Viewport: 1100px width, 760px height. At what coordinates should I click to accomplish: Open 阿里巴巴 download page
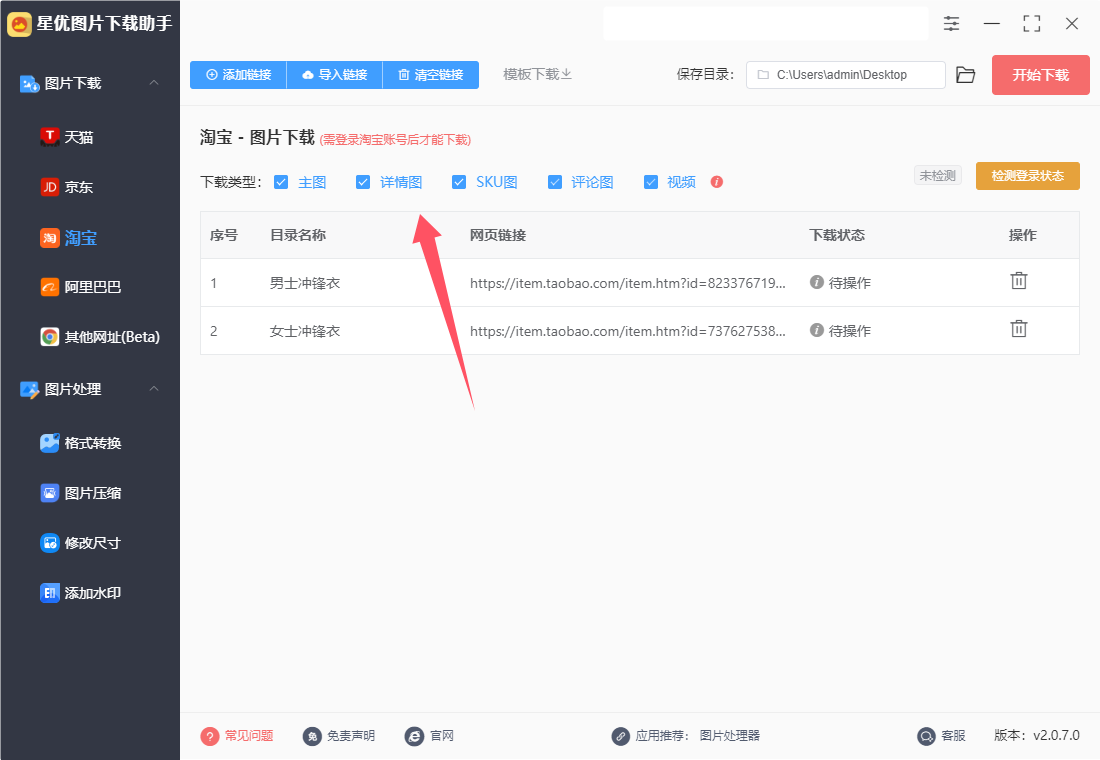click(x=93, y=287)
